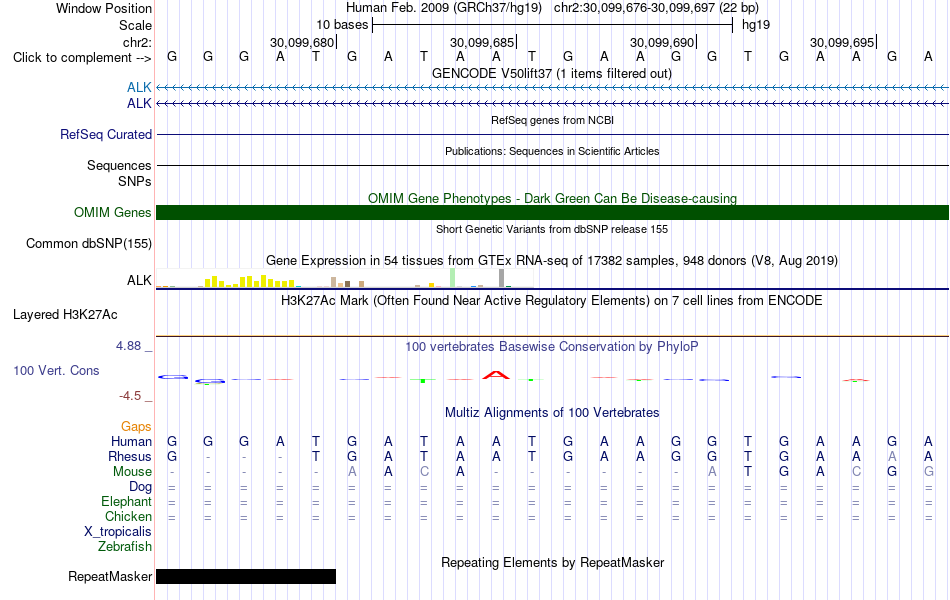Click the 30,099,680 coordinate marker

click(302, 42)
